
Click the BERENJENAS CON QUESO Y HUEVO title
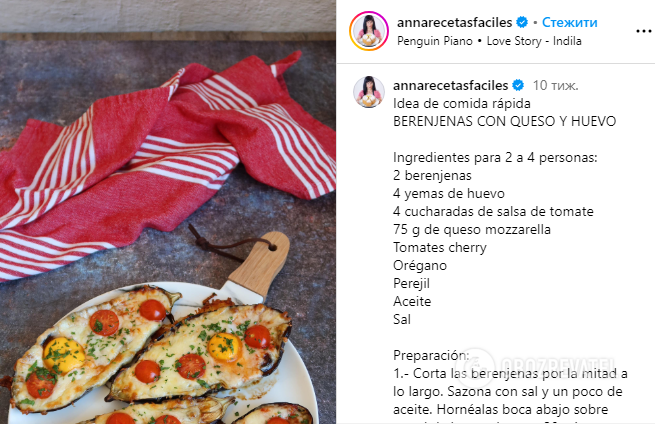pyautogui.click(x=505, y=122)
